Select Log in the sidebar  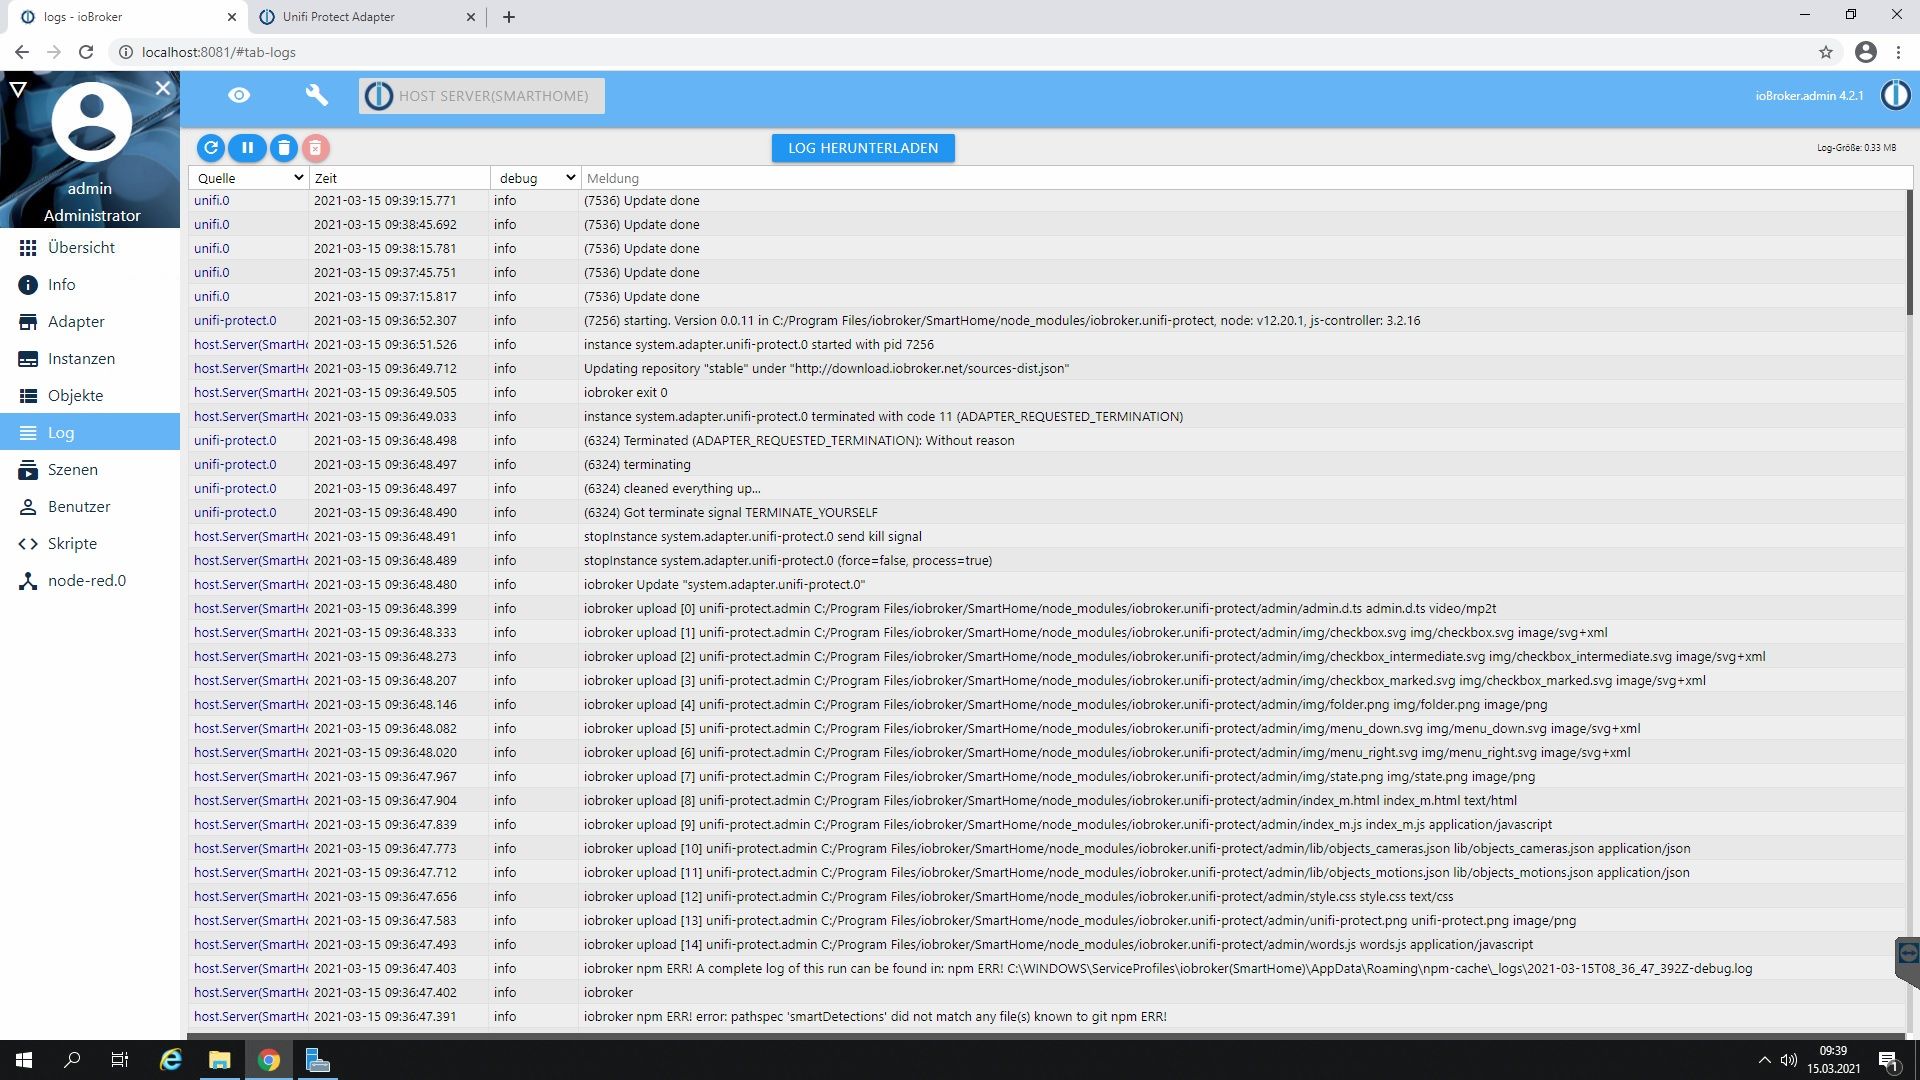click(90, 432)
